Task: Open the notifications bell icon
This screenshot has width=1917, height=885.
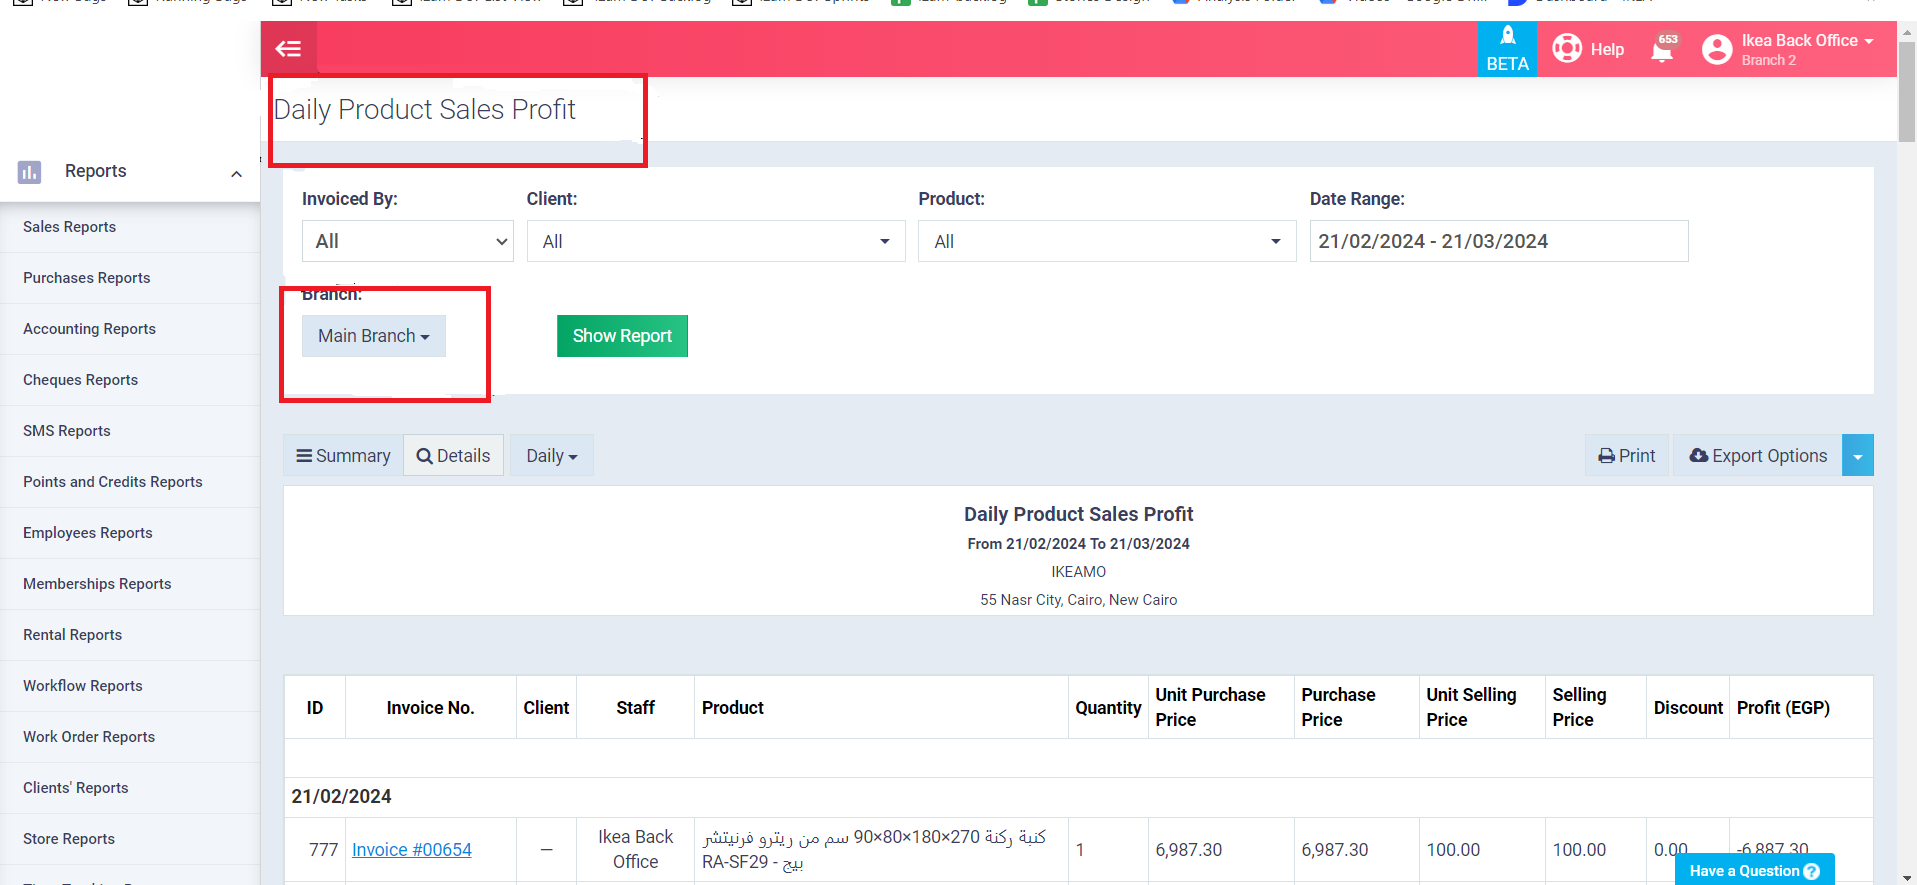Action: pos(1662,50)
